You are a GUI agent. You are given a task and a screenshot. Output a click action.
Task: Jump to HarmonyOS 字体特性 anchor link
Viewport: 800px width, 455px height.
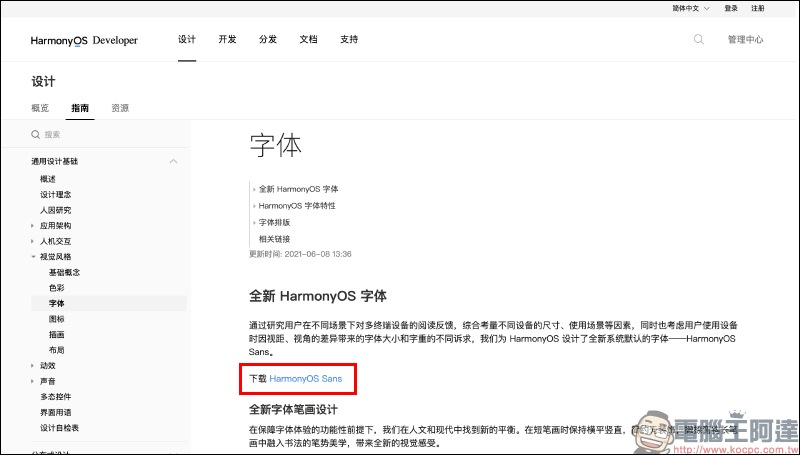tap(297, 206)
